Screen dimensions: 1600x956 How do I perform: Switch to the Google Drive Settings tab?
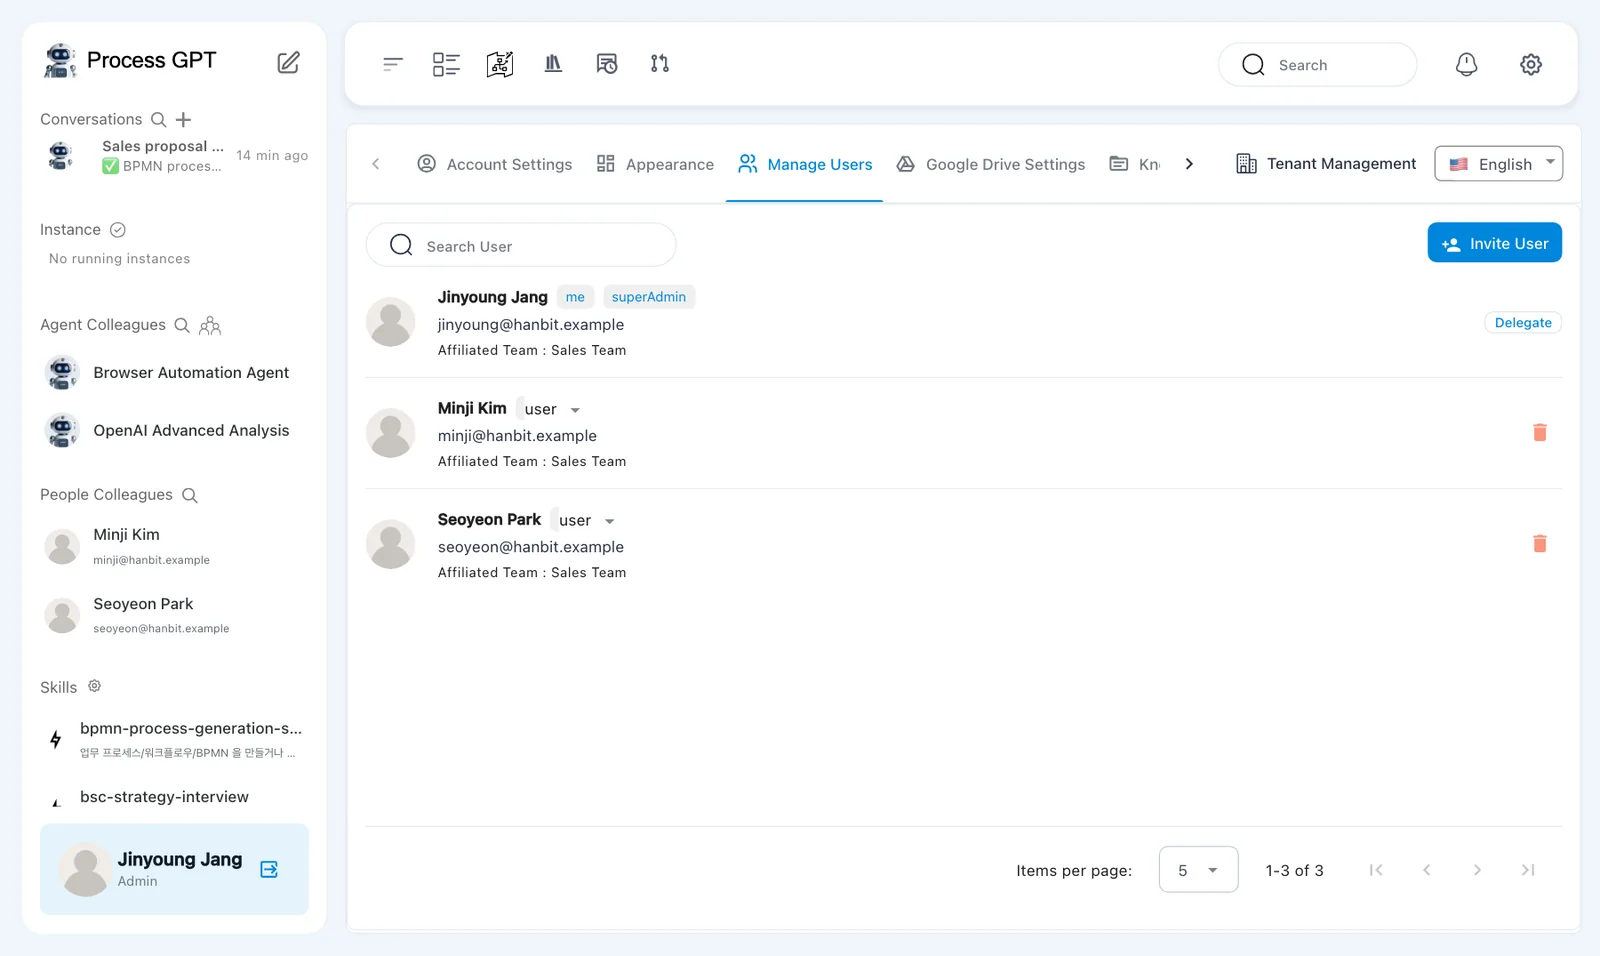pyautogui.click(x=990, y=164)
